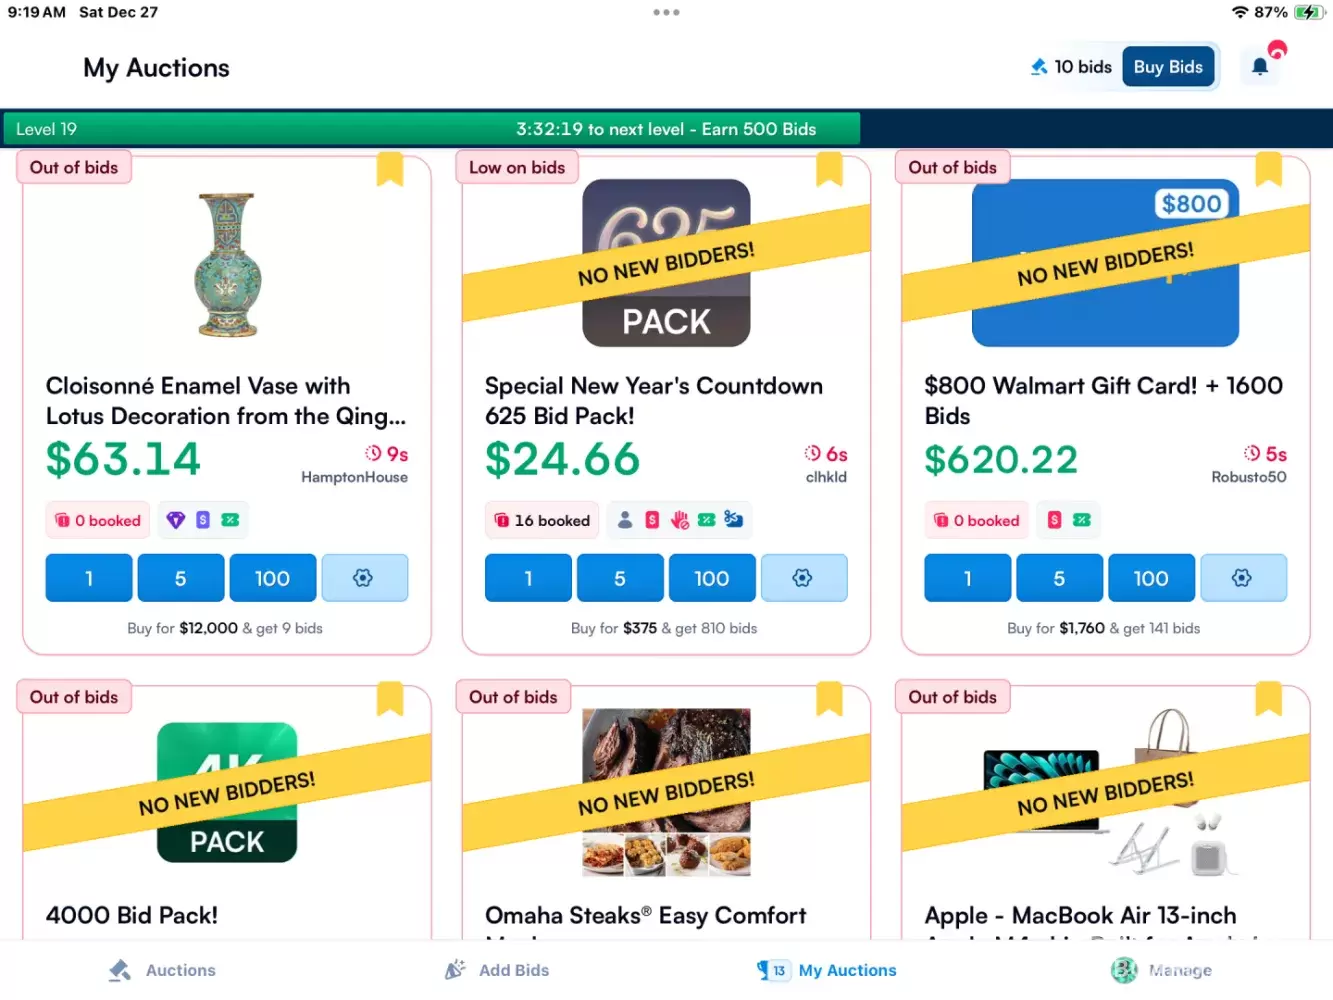Toggle bookmark on the Cloisonné Enamel Vase card
This screenshot has width=1333, height=1000.
coord(390,169)
